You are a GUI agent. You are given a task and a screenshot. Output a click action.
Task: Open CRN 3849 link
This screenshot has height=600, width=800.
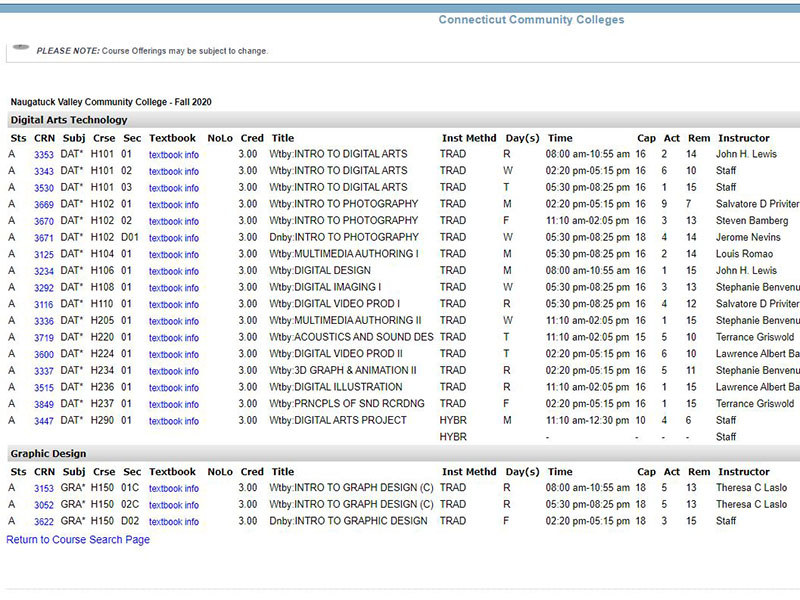[44, 405]
